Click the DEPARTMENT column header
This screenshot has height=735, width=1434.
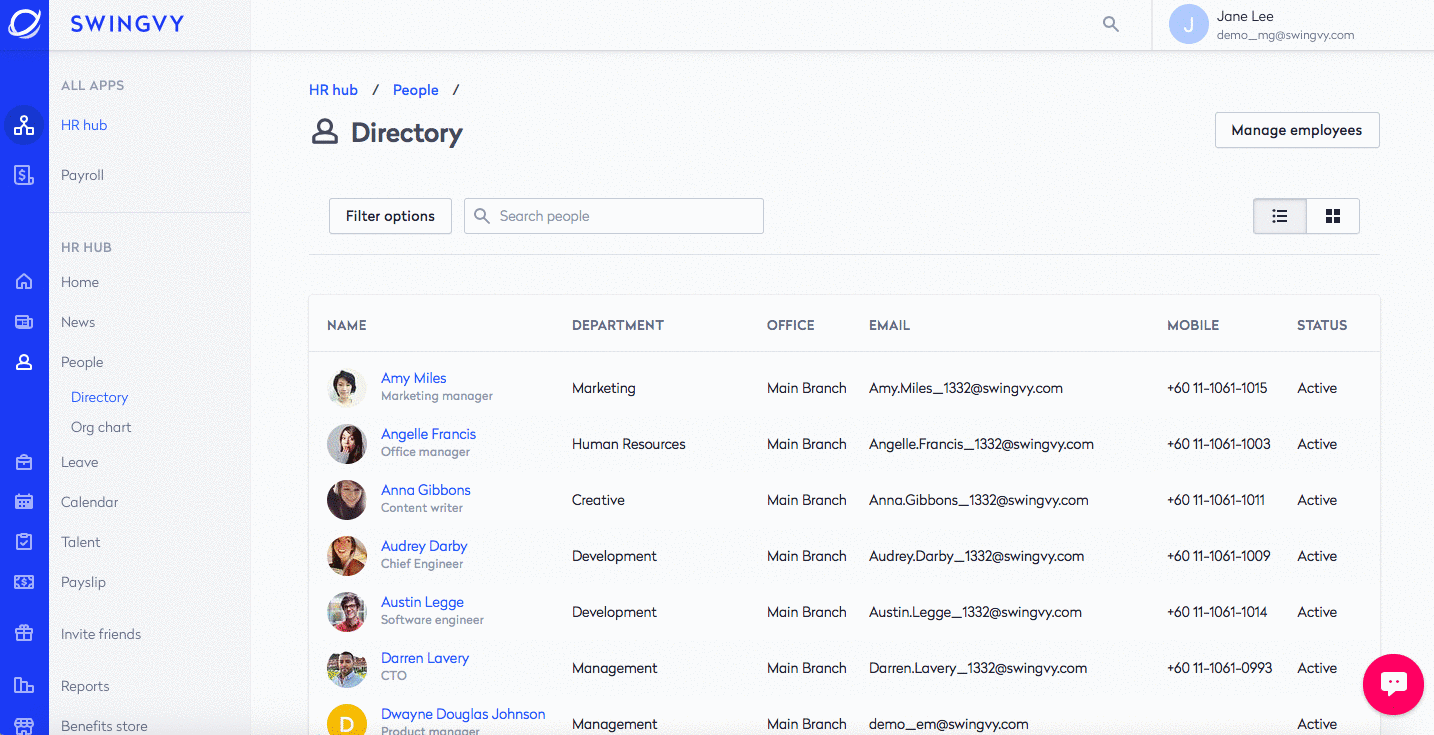click(x=618, y=325)
